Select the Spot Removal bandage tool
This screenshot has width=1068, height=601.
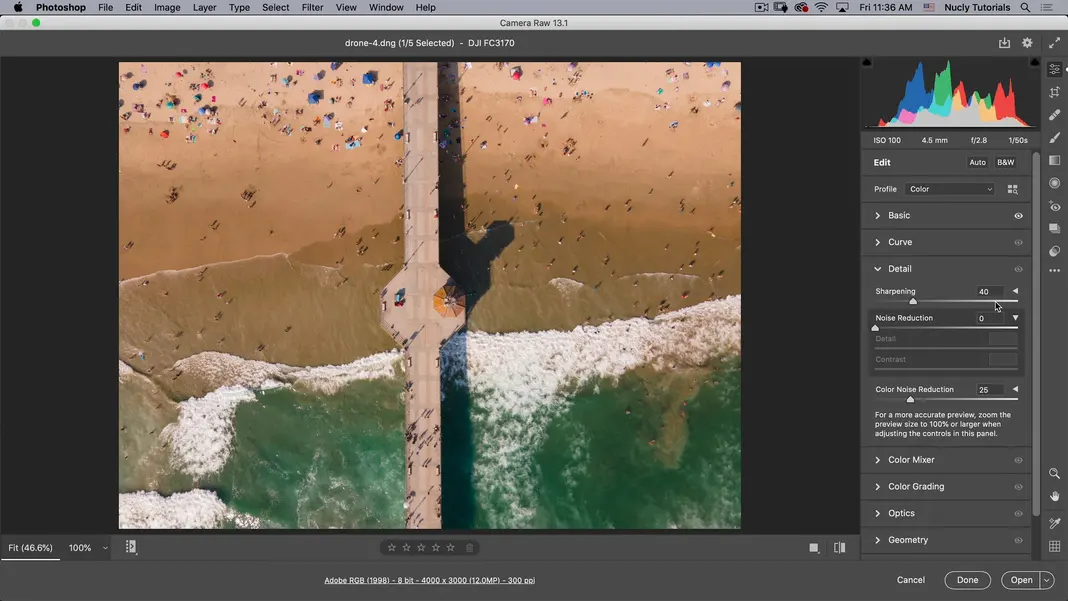click(1054, 114)
